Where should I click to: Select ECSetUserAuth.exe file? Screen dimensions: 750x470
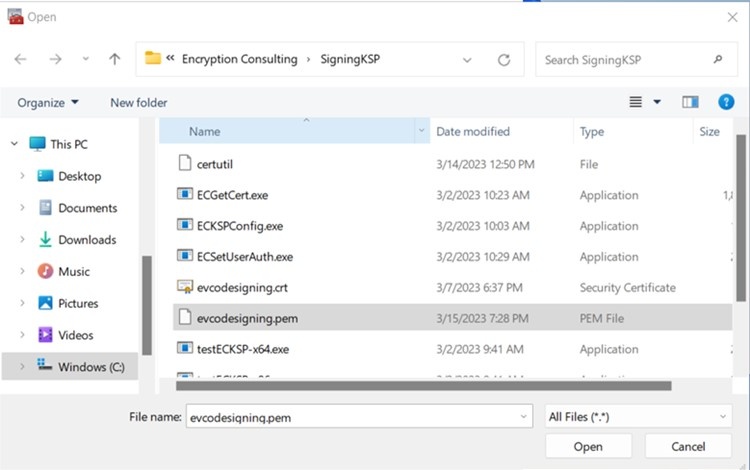245,257
